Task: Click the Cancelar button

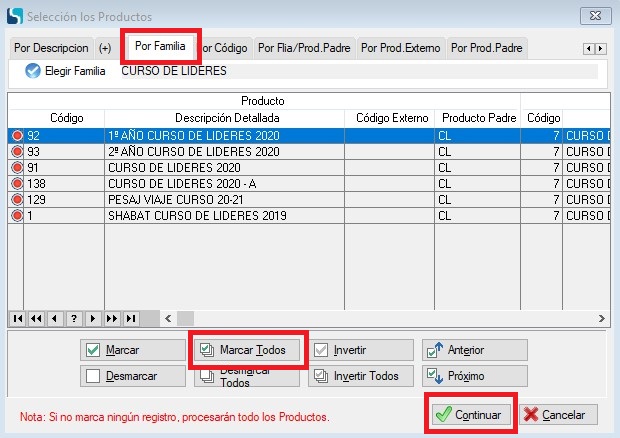Action: point(558,414)
